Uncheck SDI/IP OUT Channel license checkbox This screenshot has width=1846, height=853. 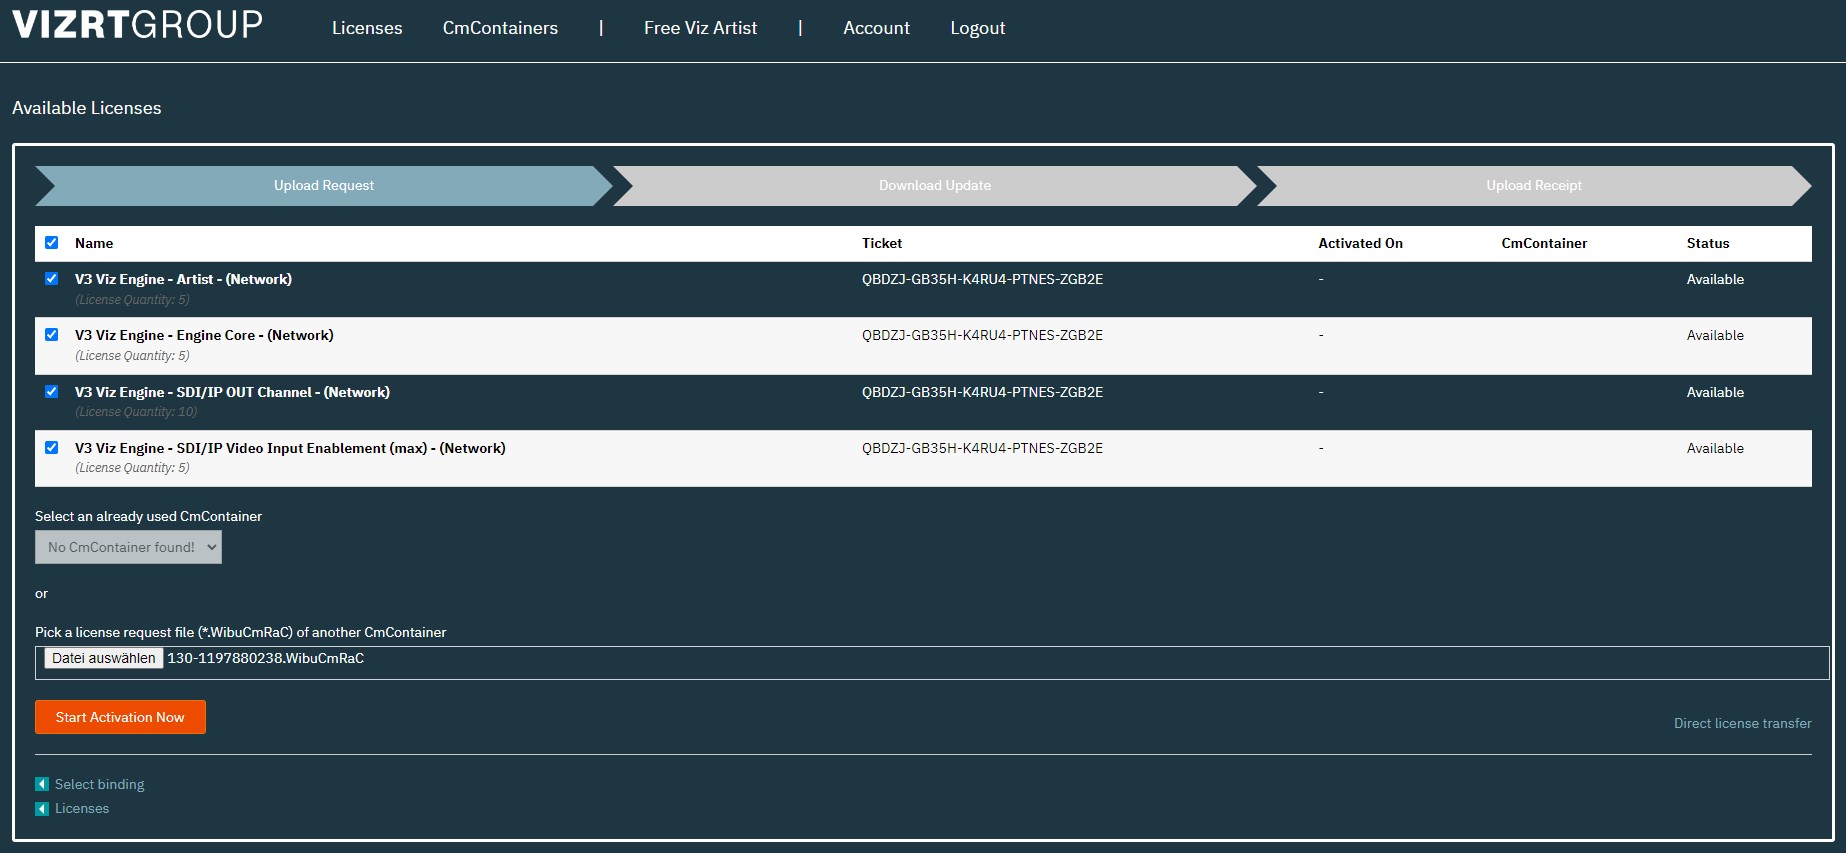52,391
